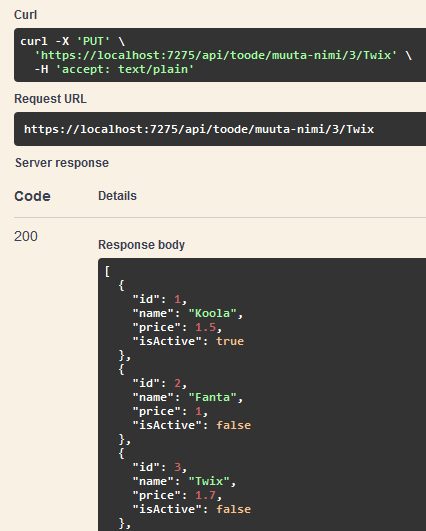426x531 pixels.
Task: Click the Response body label
Action: pyautogui.click(x=141, y=245)
